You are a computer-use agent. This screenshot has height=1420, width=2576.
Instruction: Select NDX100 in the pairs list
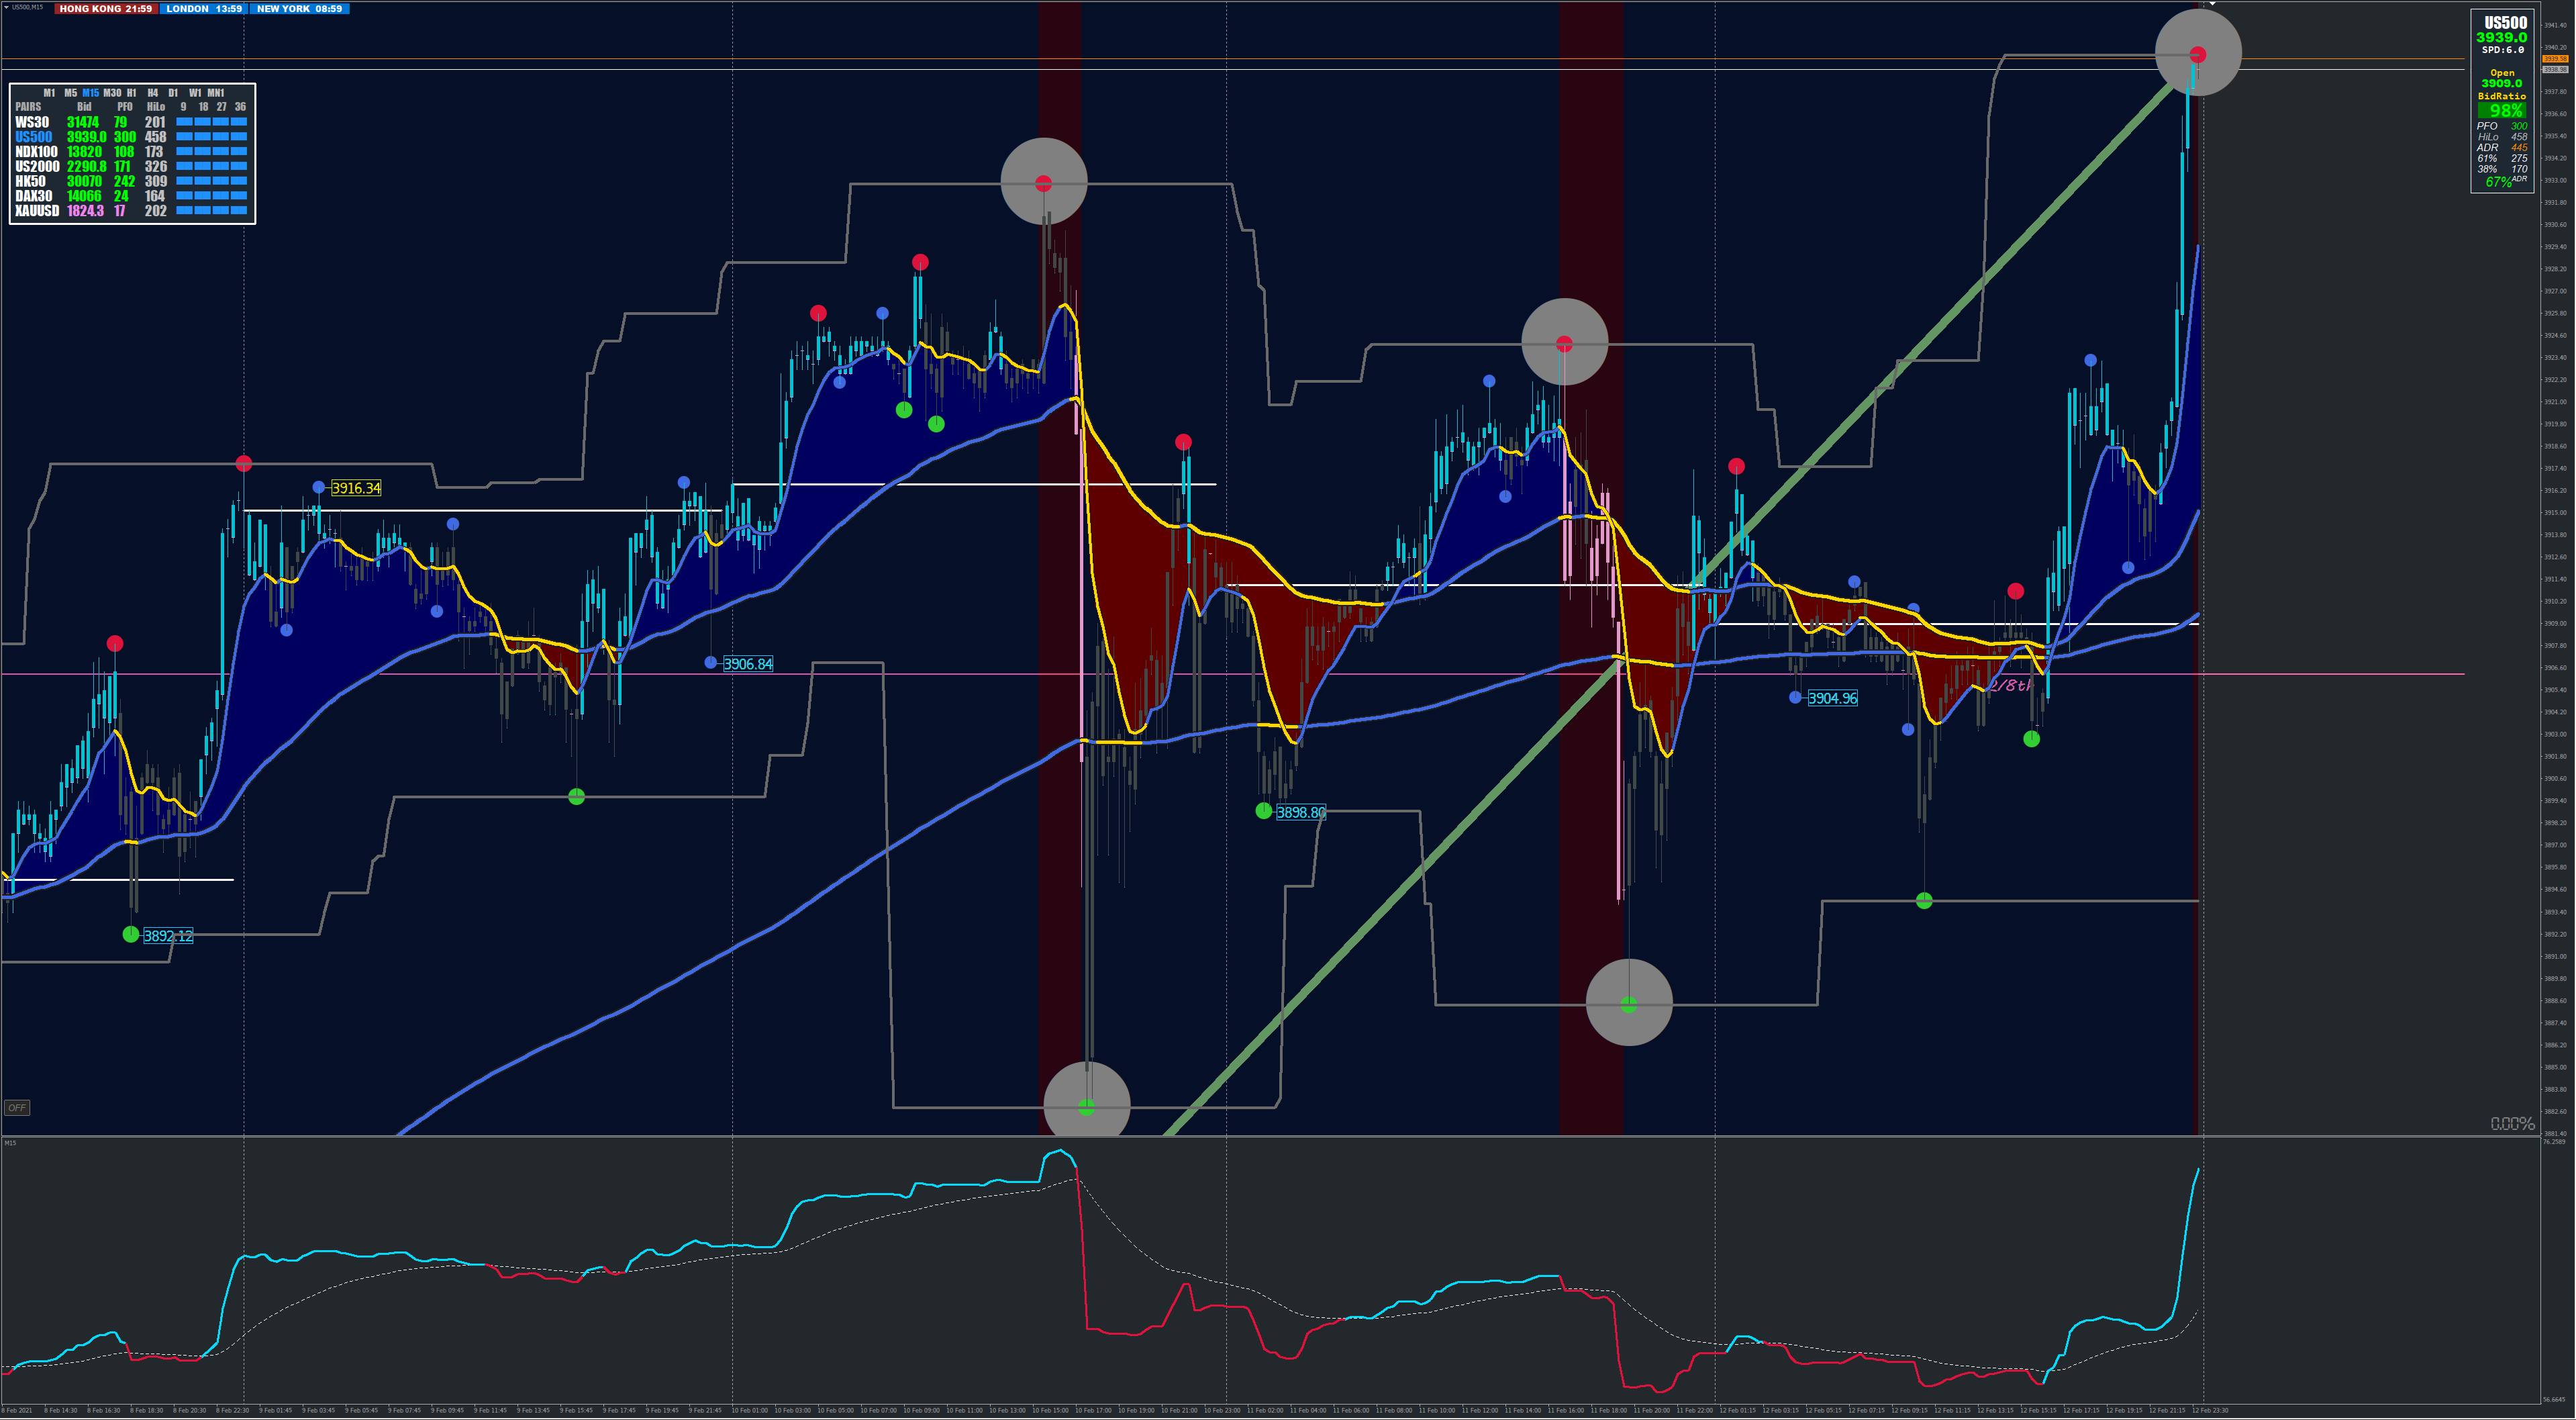[36, 152]
